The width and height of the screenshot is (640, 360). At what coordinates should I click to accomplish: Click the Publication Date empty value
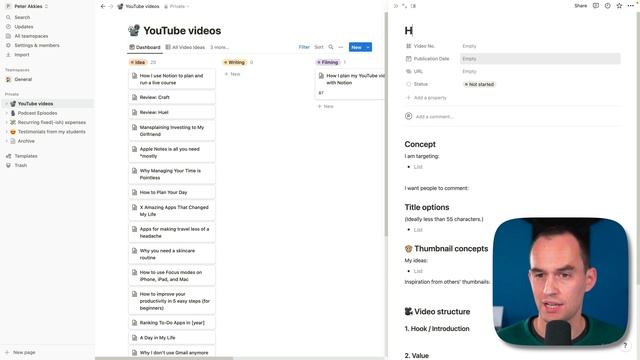pyautogui.click(x=540, y=59)
